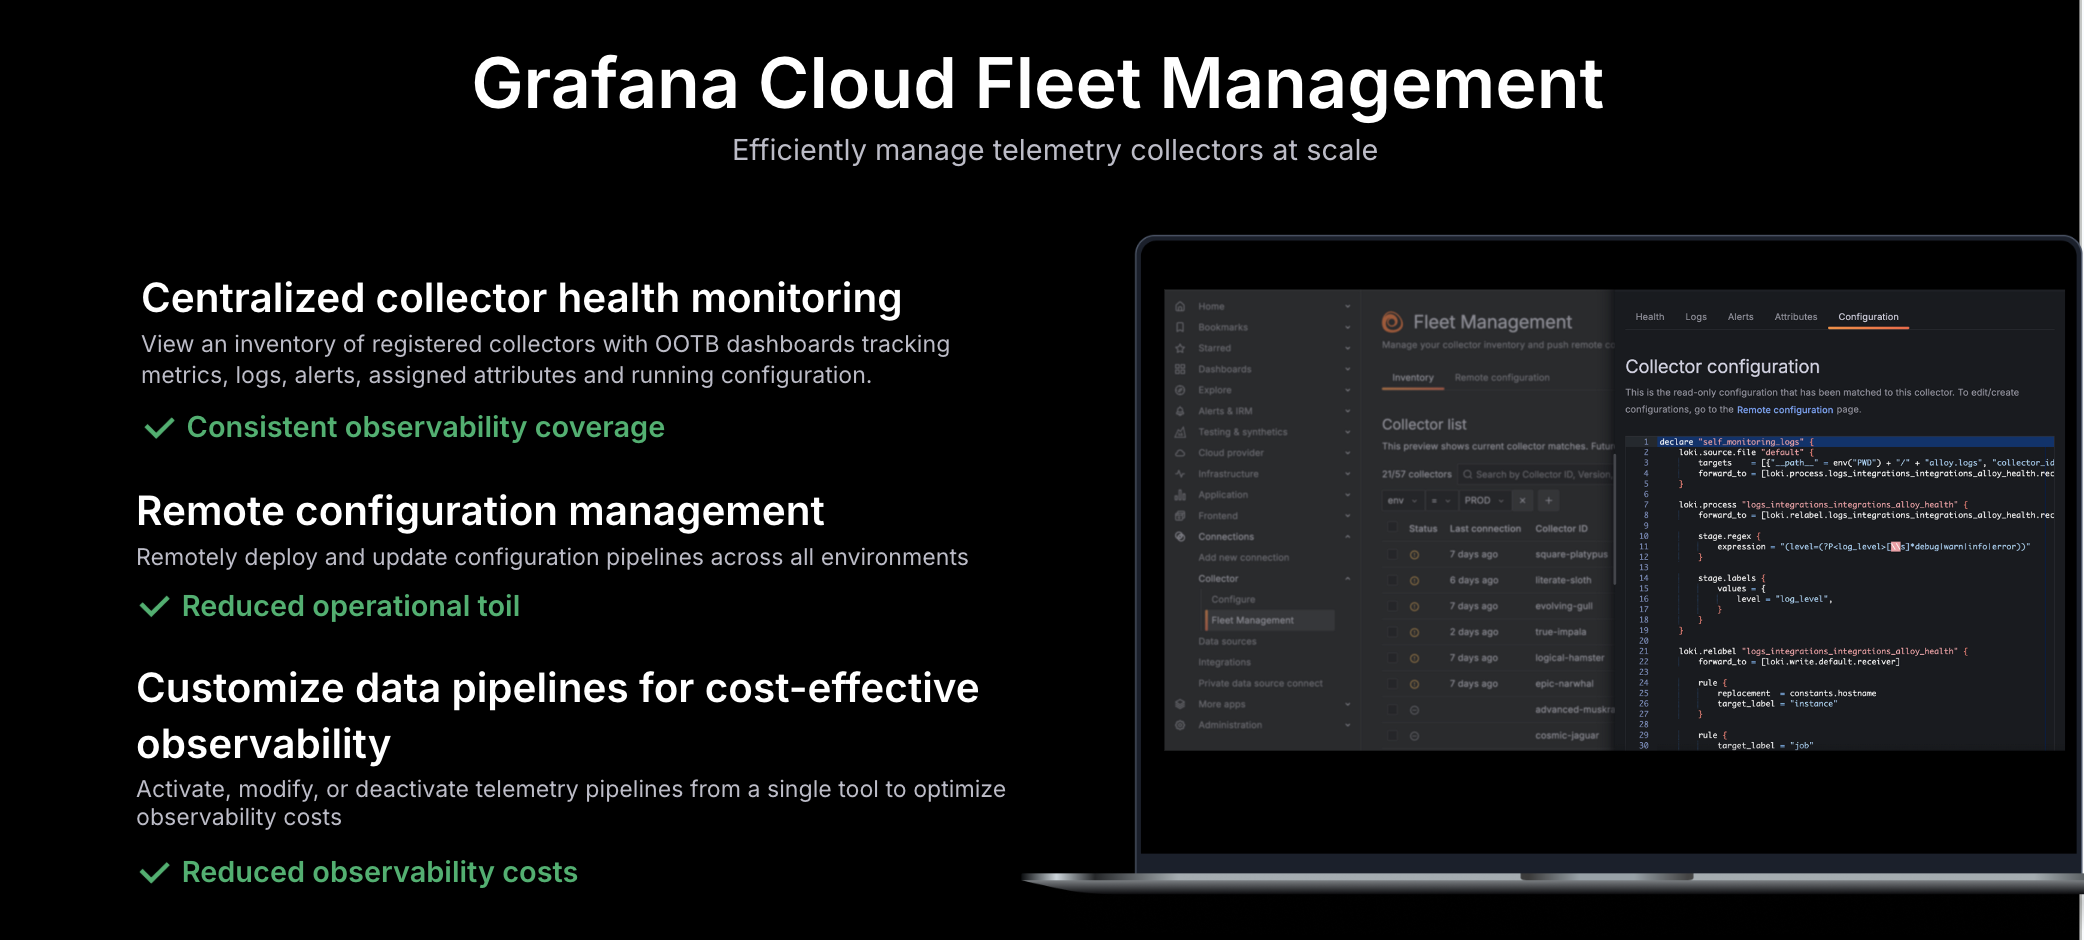This screenshot has width=2084, height=940.
Task: Open Bookmarks via its sidebar icon
Action: [1179, 327]
